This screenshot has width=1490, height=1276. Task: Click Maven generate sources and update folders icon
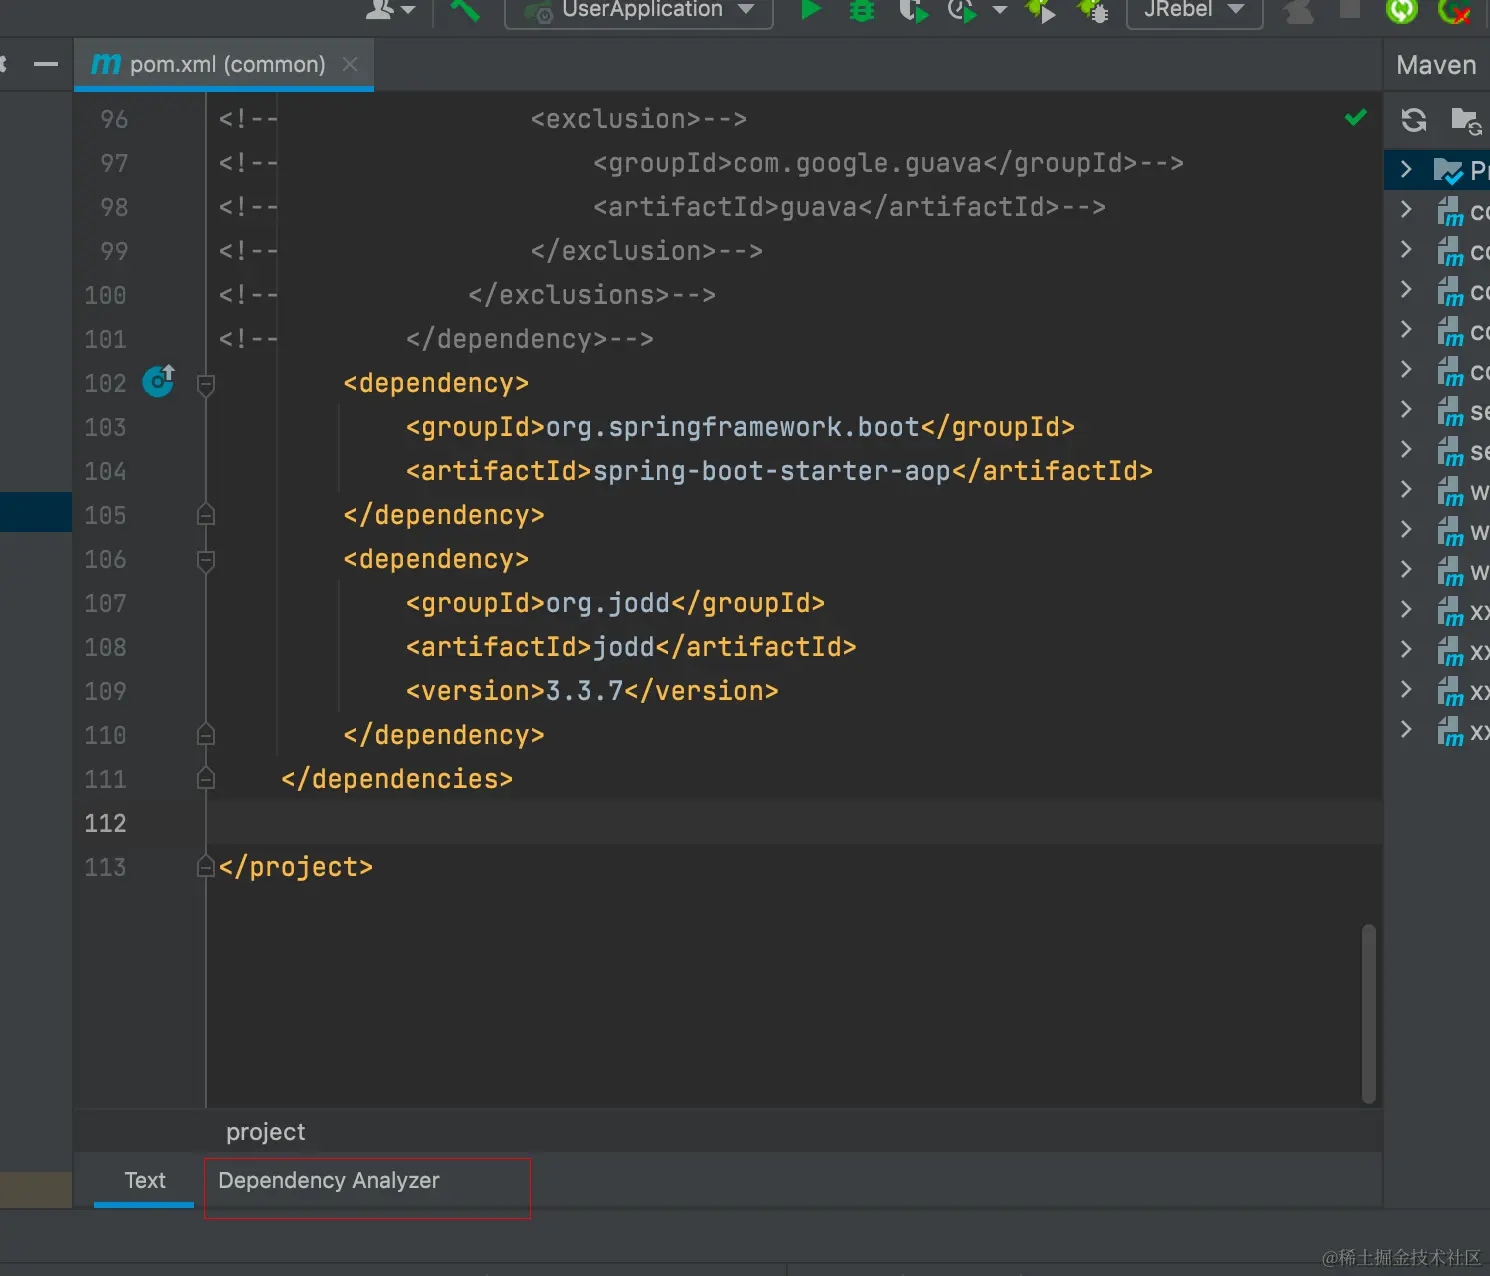coord(1465,120)
